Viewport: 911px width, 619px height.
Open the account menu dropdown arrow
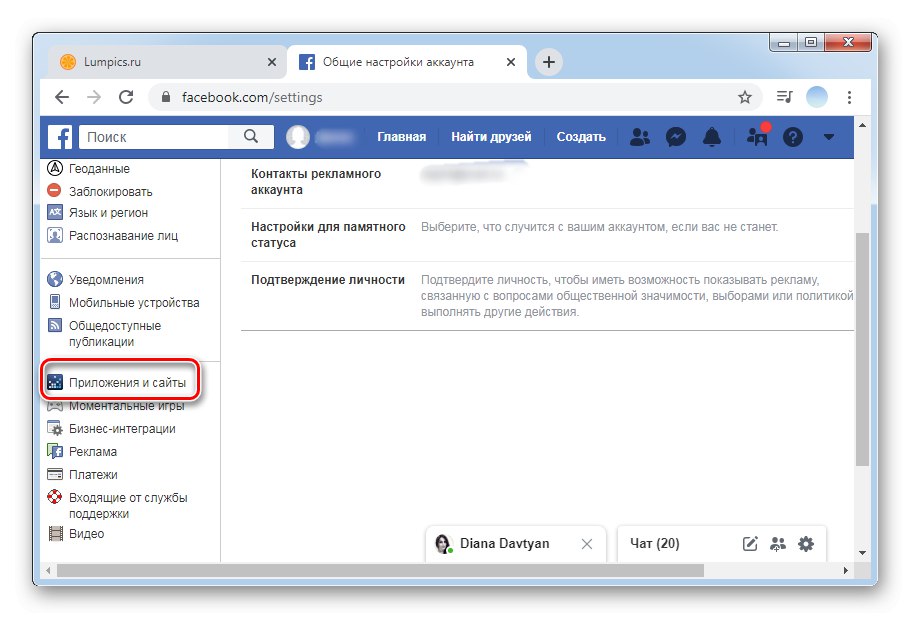[830, 137]
